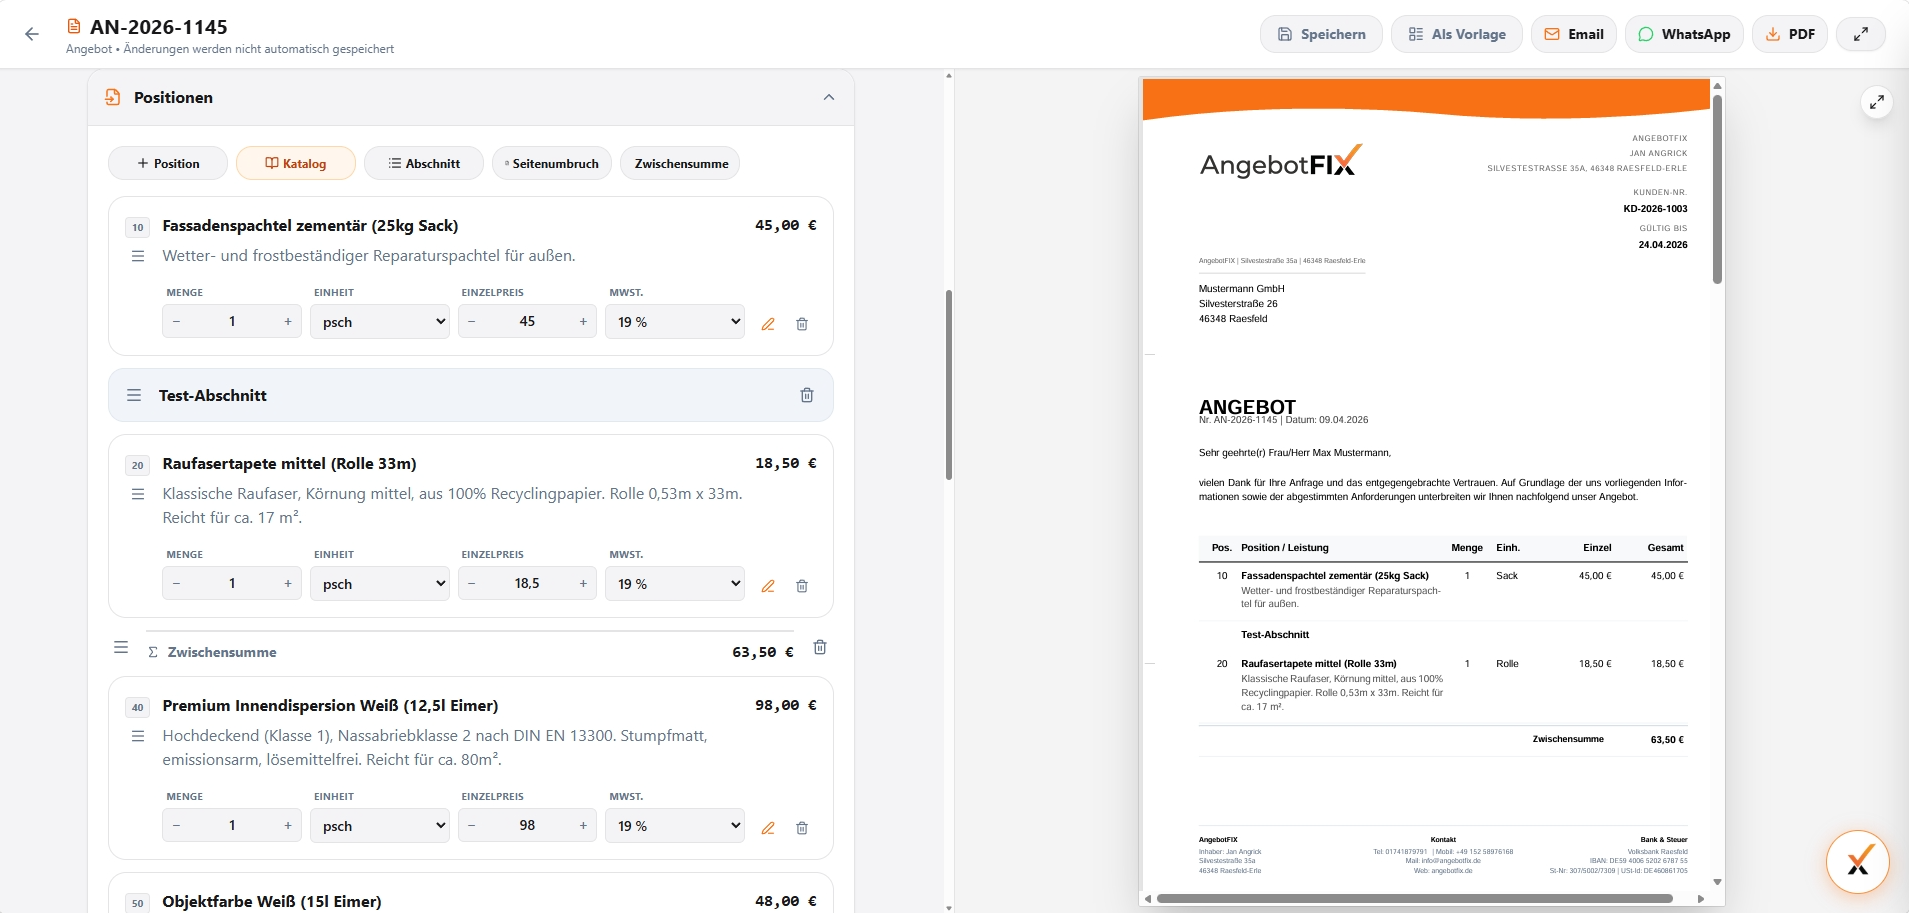Add a new Position
1909x913 pixels.
168,163
